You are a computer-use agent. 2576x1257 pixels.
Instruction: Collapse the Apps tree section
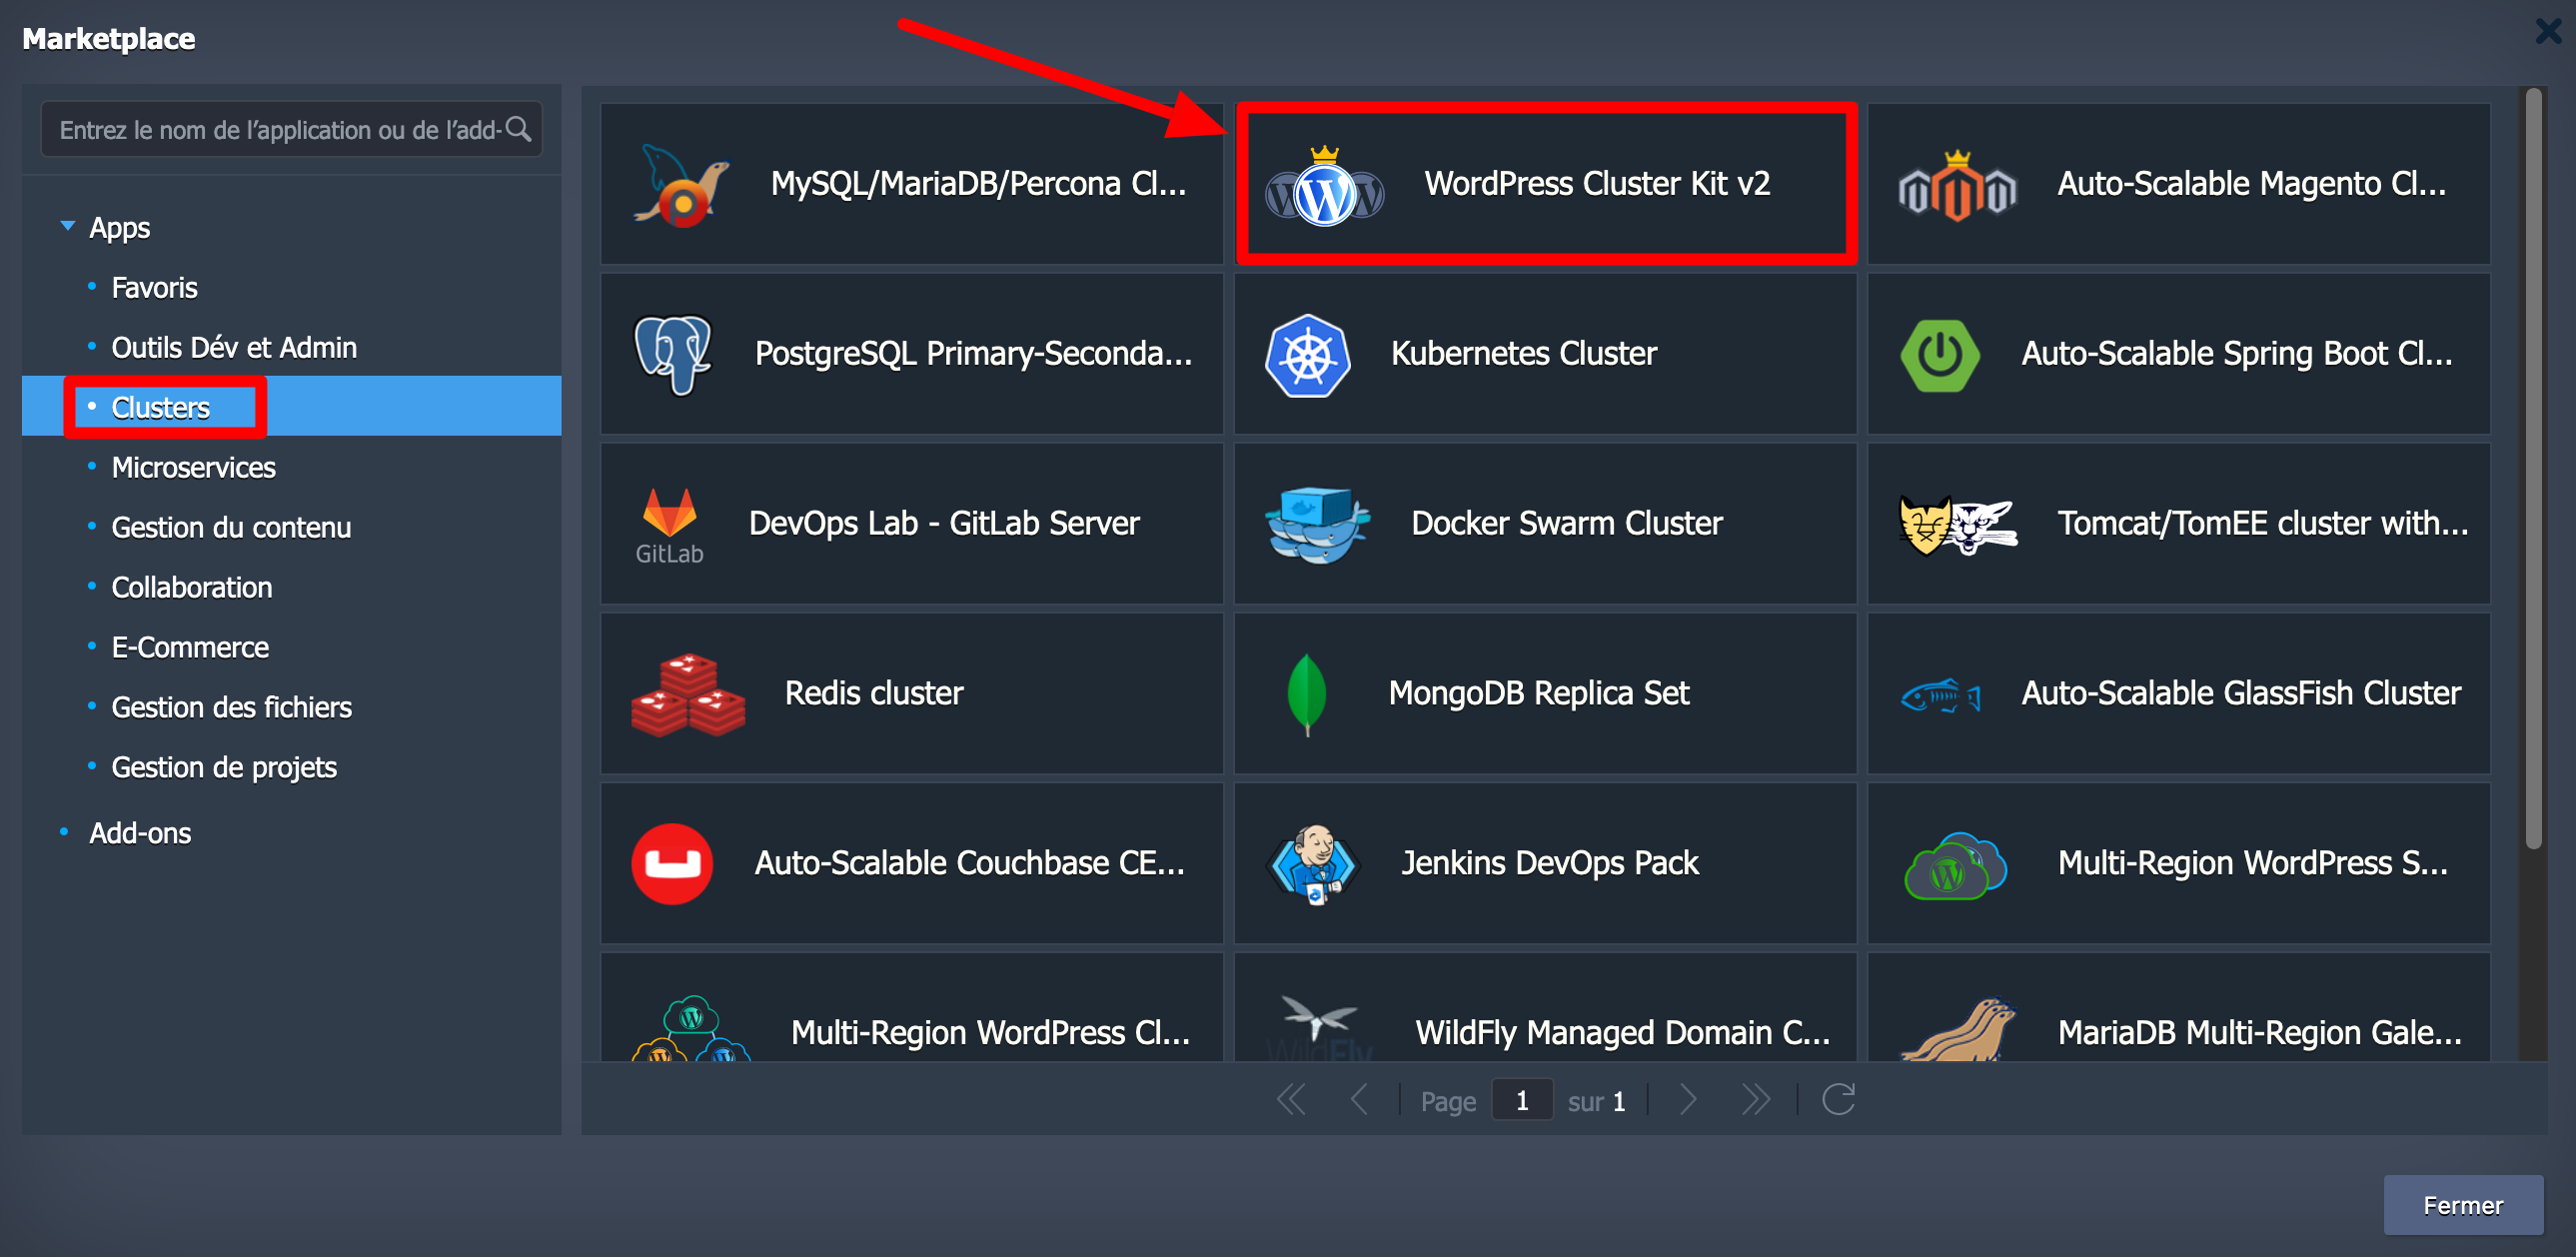point(68,226)
